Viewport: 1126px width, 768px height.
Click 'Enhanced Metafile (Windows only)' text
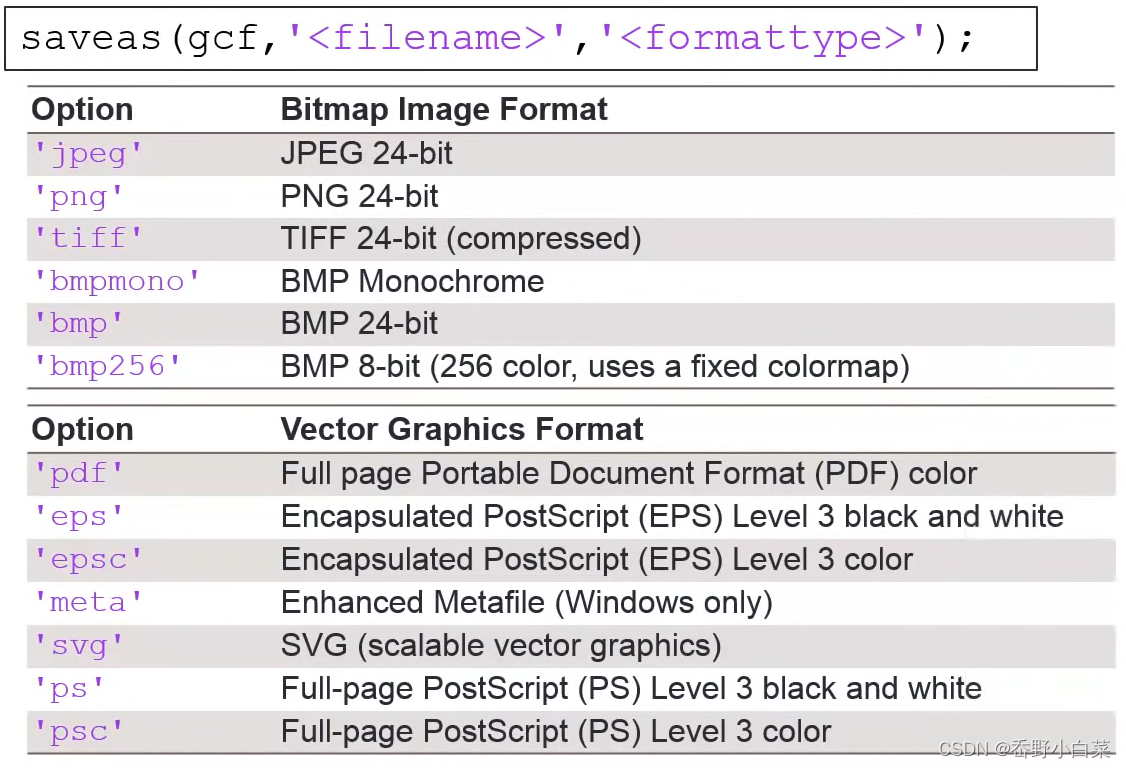click(x=527, y=603)
